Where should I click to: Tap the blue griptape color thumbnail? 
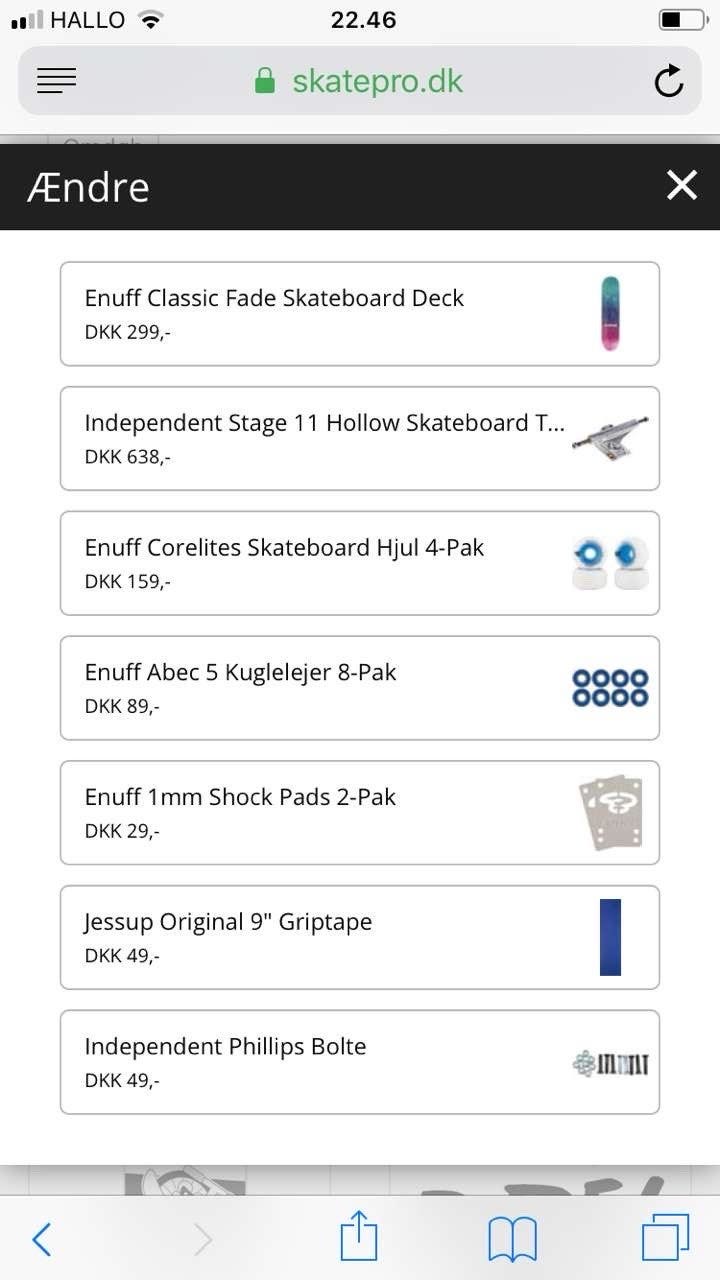610,937
